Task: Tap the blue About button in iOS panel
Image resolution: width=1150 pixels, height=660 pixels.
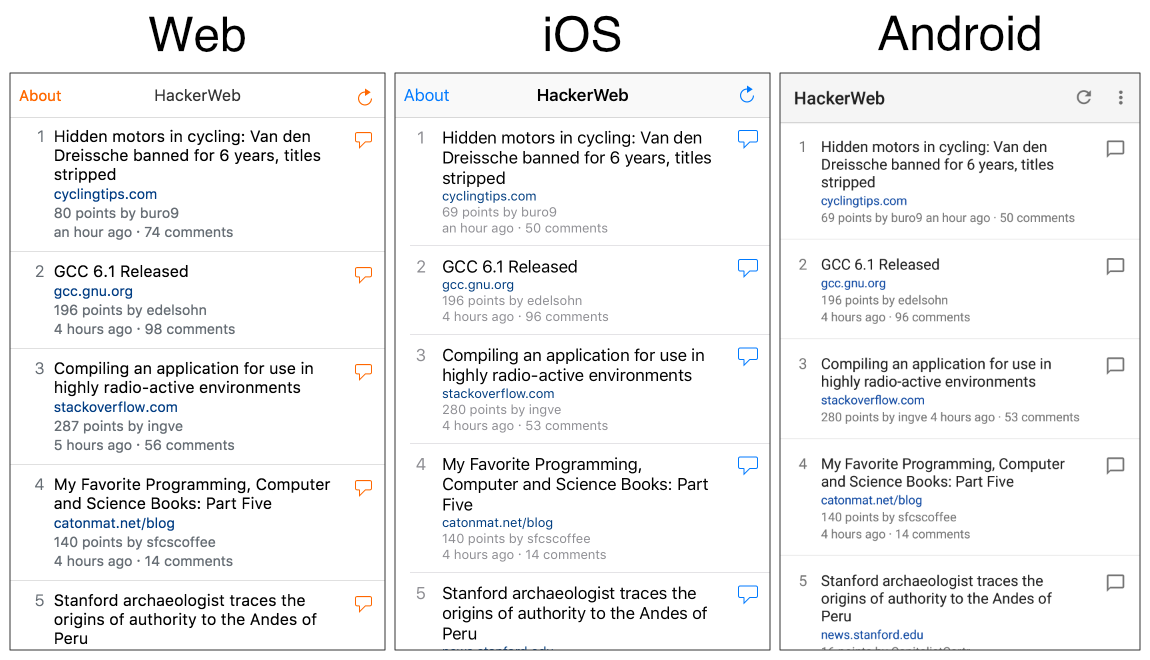Action: click(426, 96)
